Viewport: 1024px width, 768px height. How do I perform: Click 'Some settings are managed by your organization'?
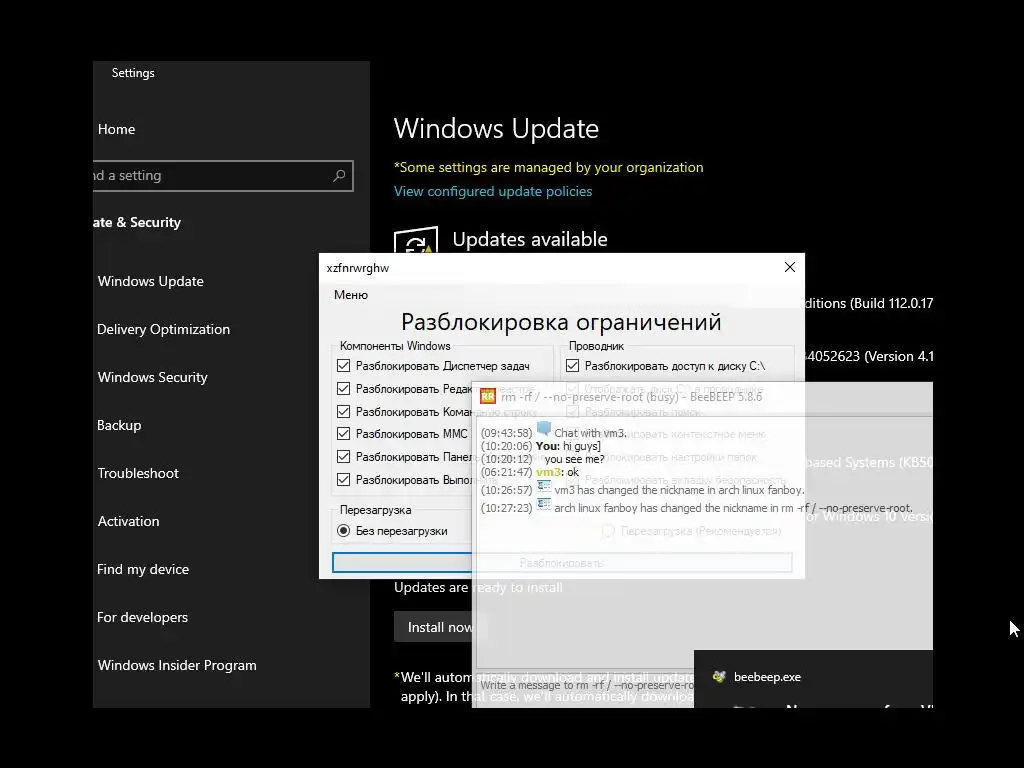coord(549,167)
